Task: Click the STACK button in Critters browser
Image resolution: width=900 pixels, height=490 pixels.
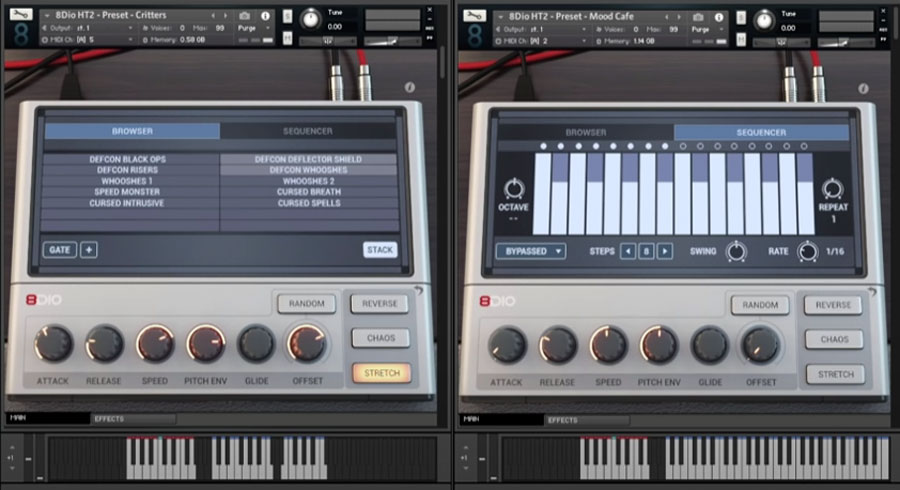Action: pyautogui.click(x=380, y=250)
